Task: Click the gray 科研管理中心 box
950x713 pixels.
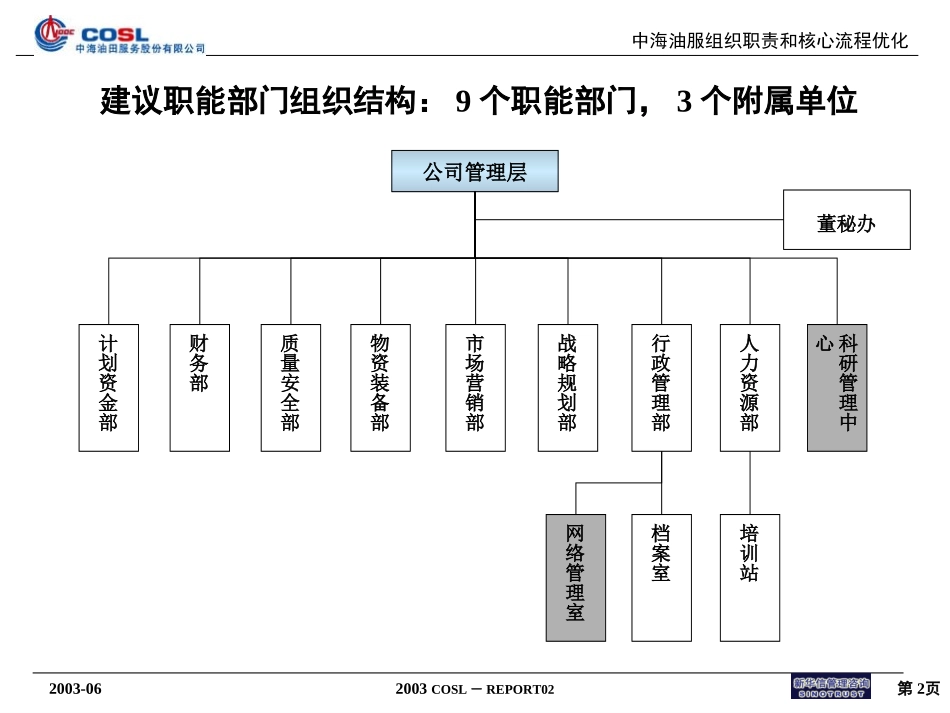Action: (x=837, y=388)
